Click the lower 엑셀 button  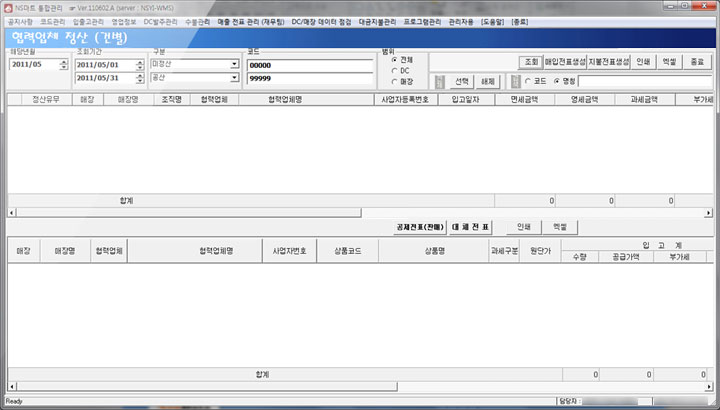click(x=560, y=227)
